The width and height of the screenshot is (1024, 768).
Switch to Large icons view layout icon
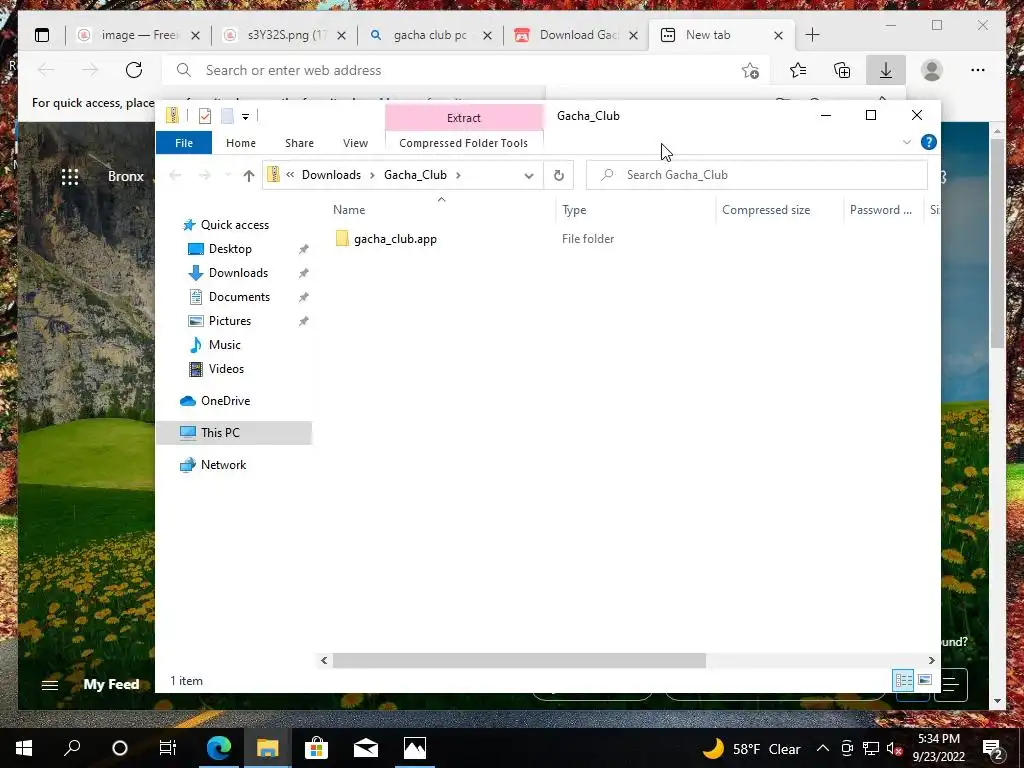pyautogui.click(x=925, y=680)
